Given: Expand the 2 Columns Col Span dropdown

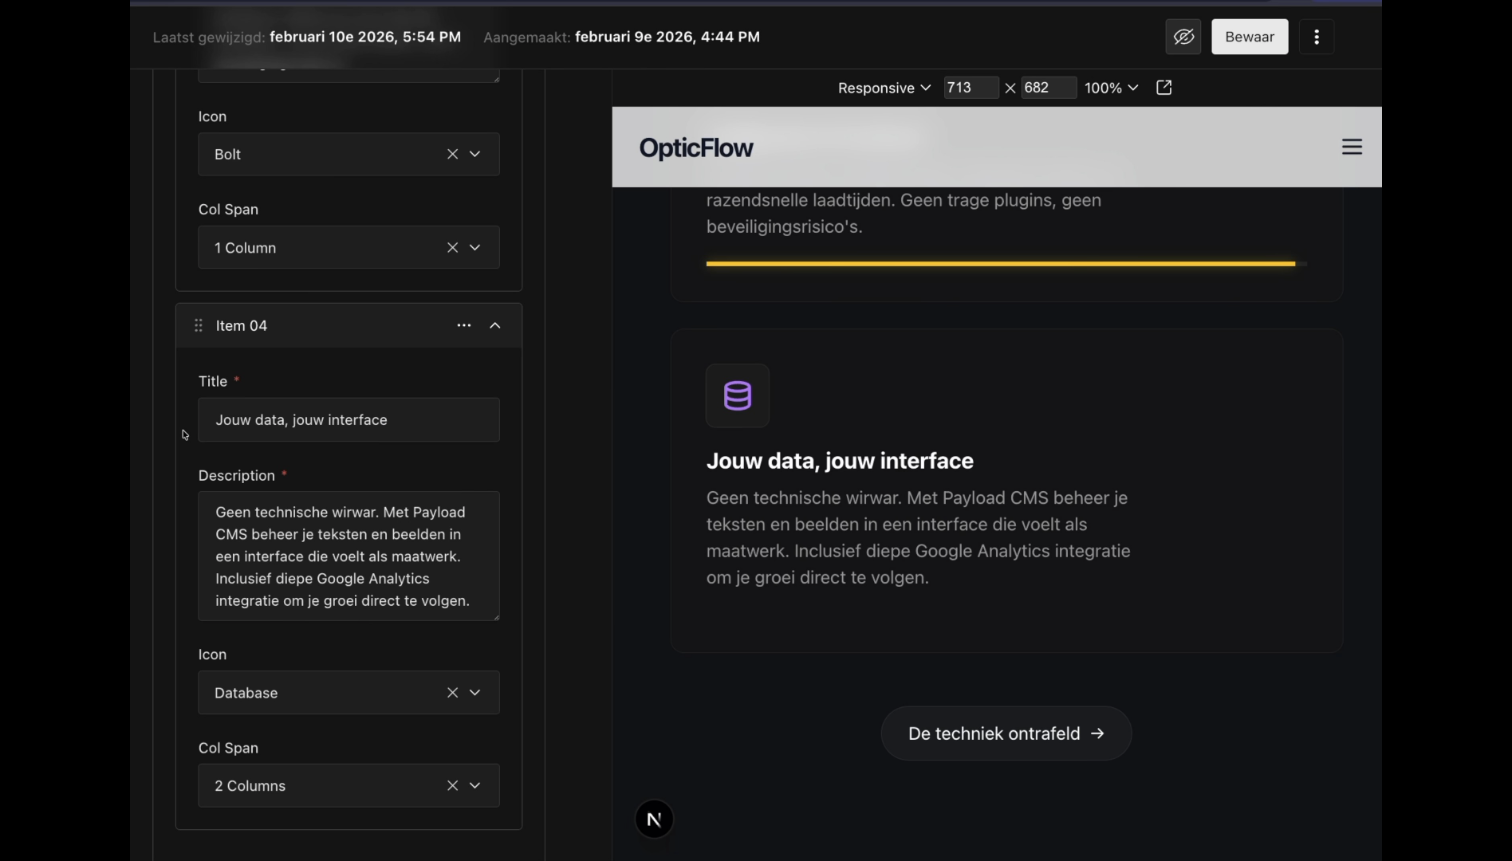Looking at the screenshot, I should click(x=475, y=786).
